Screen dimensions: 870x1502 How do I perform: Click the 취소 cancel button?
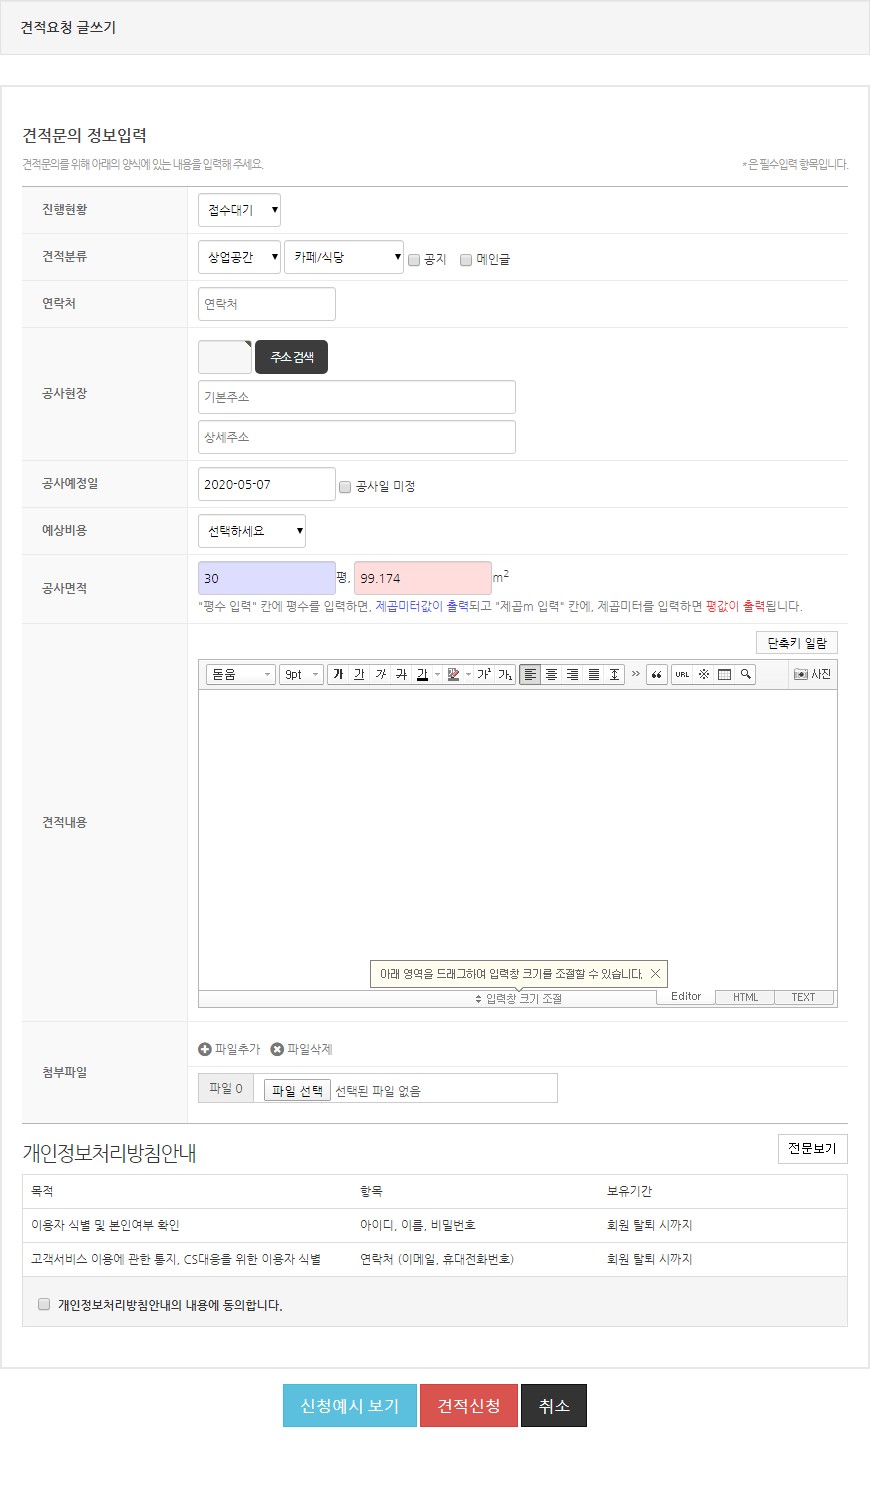click(x=554, y=1405)
